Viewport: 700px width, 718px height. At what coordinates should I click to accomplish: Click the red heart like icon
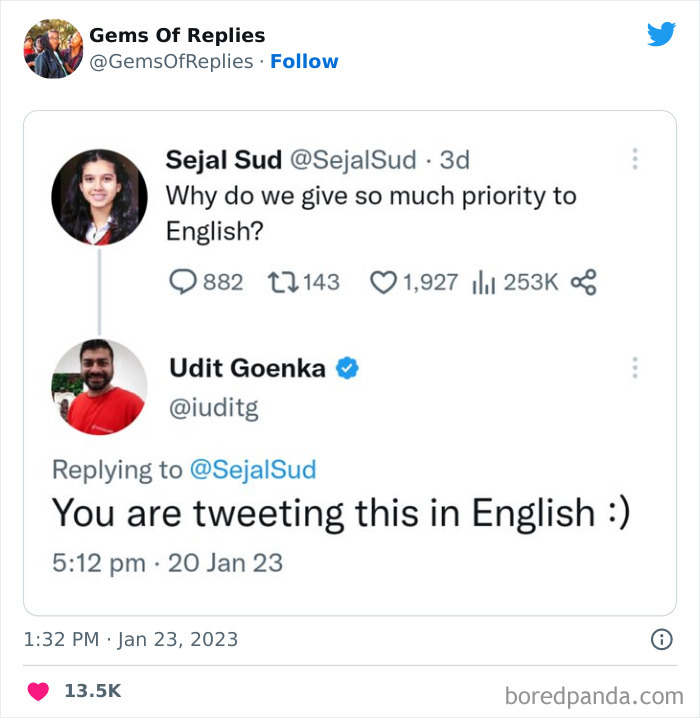[38, 691]
